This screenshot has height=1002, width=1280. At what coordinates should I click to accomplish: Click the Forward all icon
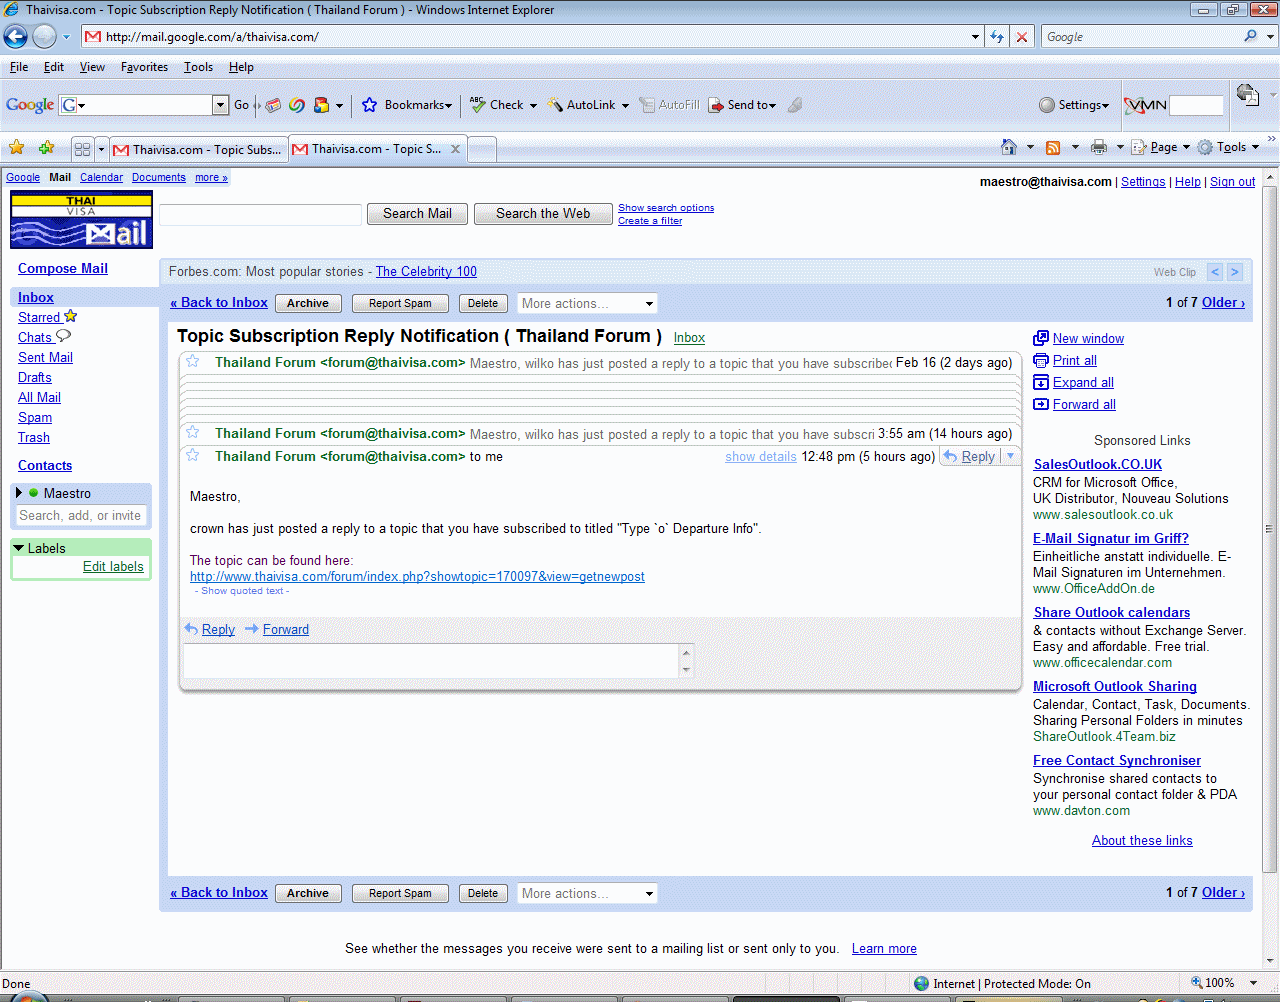pos(1041,404)
